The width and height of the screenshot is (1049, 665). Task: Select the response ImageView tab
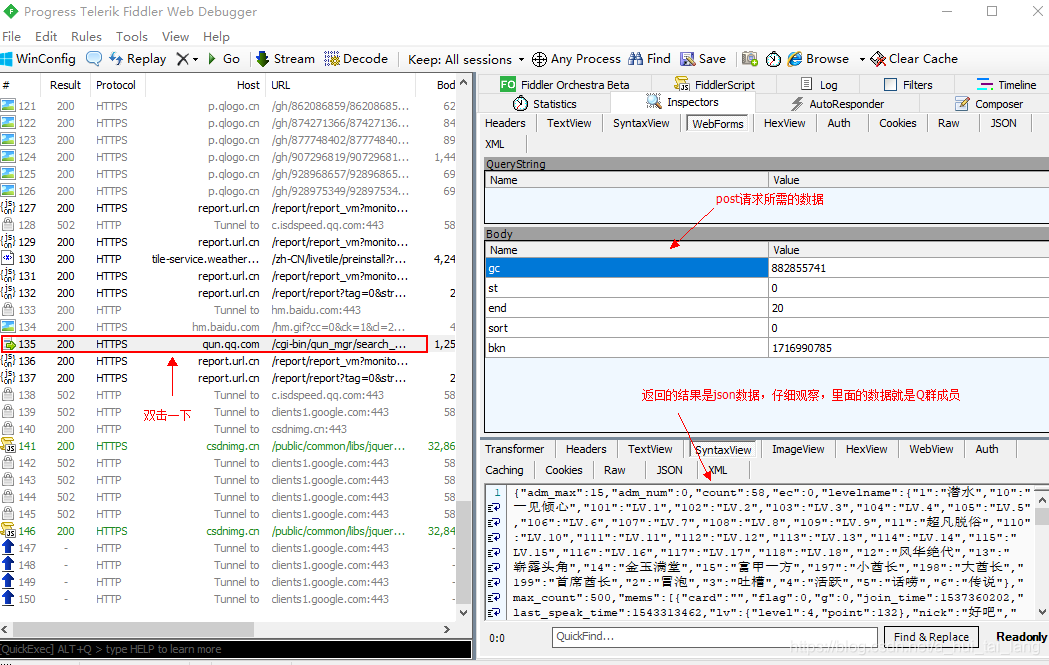point(798,449)
